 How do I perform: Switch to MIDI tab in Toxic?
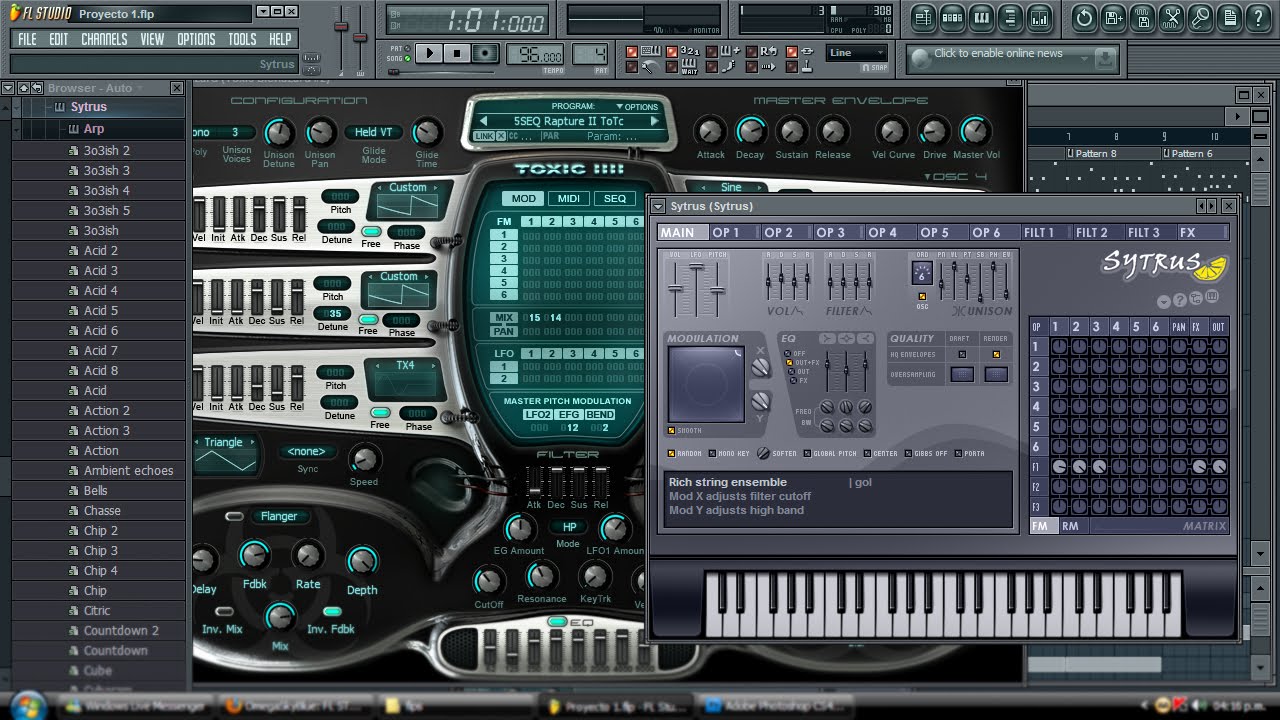coord(569,198)
